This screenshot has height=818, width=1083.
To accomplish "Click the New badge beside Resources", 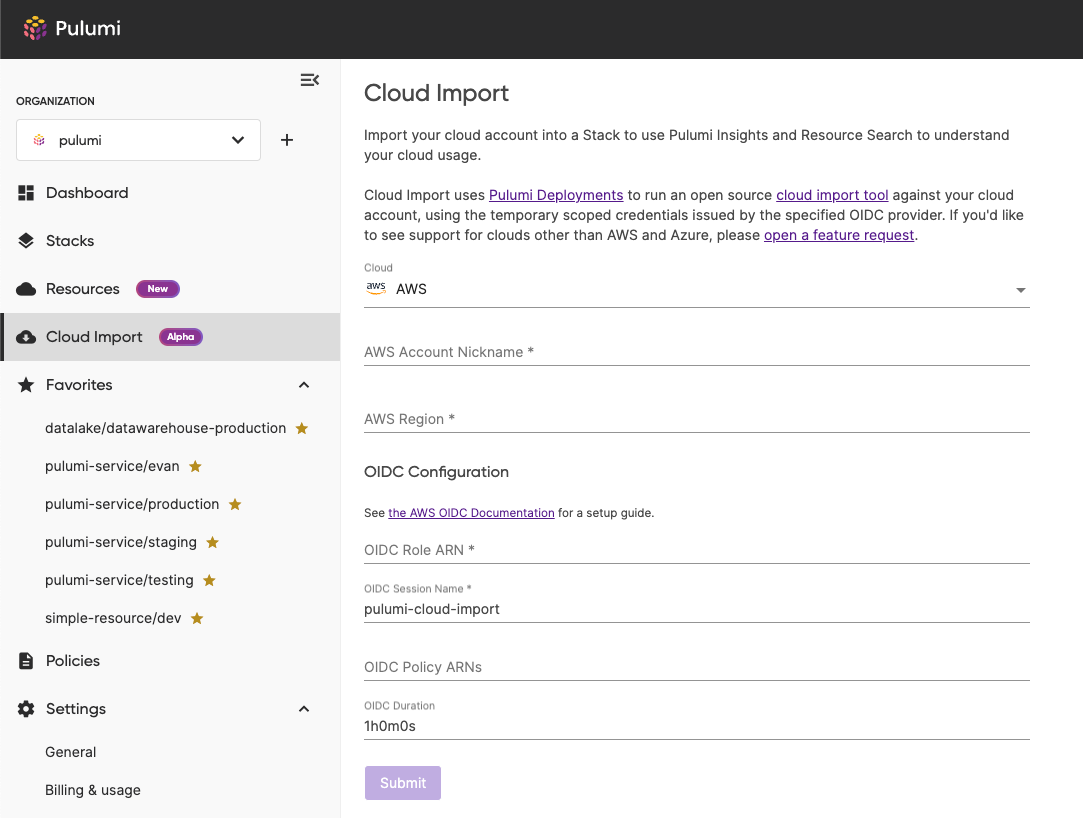I will [157, 289].
